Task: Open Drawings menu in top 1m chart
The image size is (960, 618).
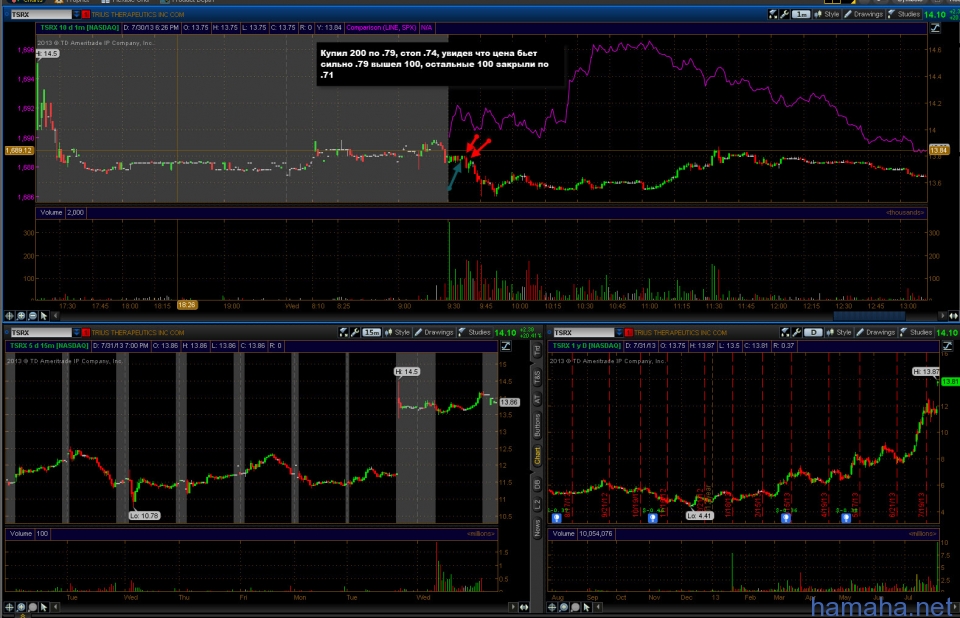Action: pyautogui.click(x=863, y=14)
